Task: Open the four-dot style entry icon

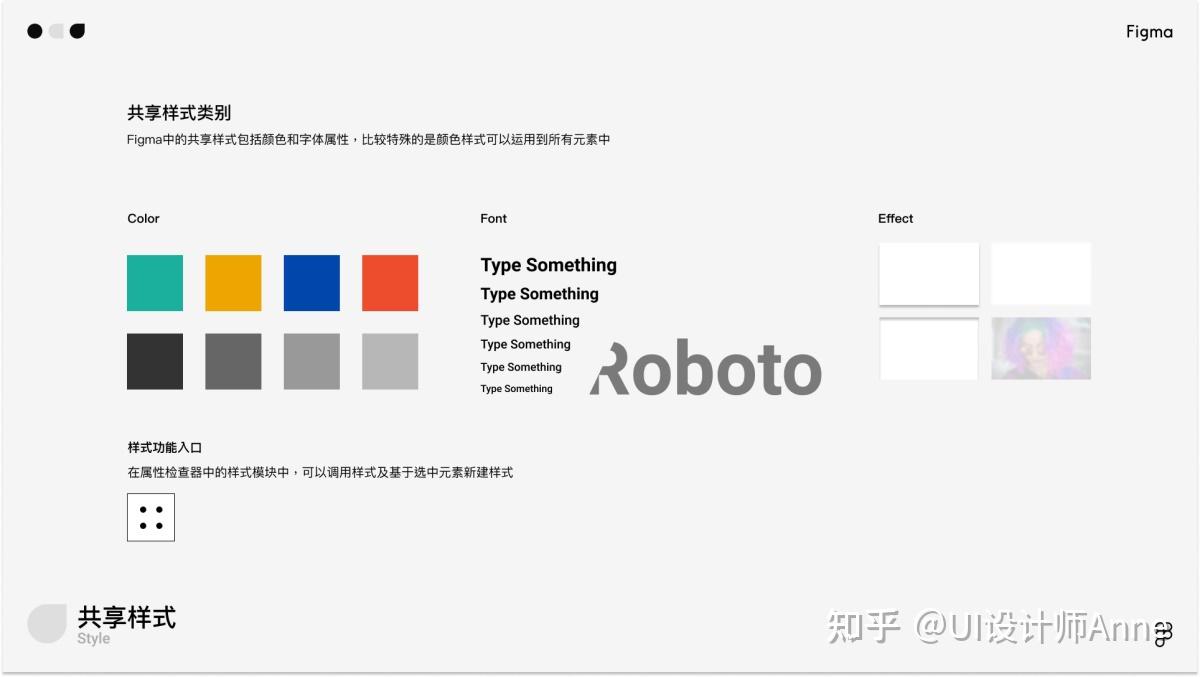Action: (x=150, y=517)
